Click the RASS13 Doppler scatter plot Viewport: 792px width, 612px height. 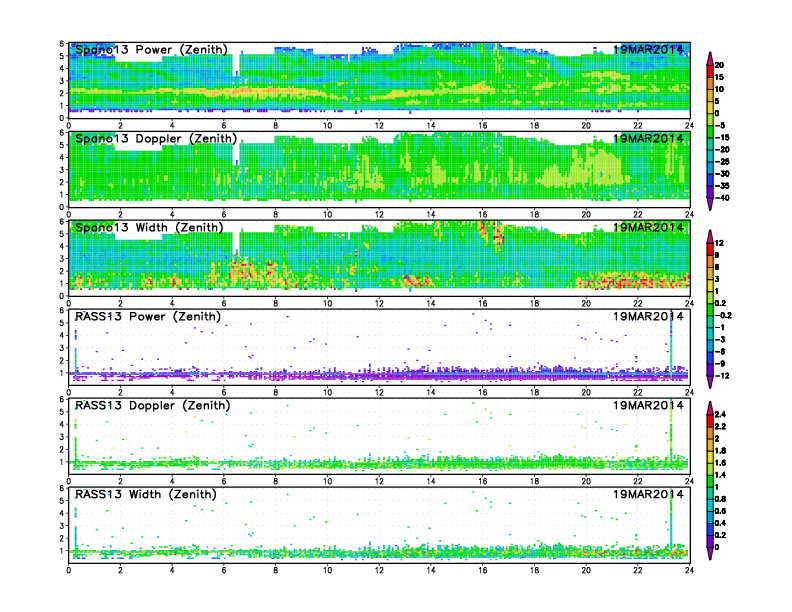pos(379,436)
